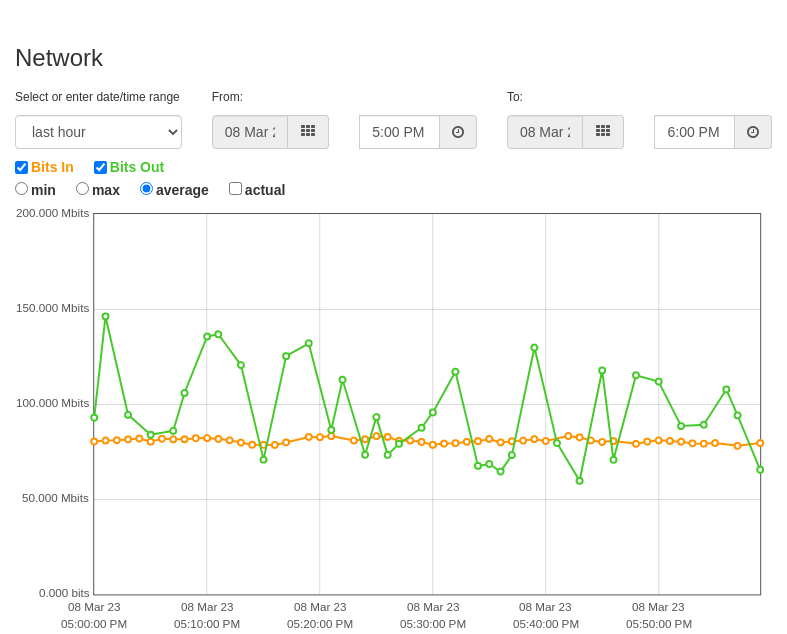
Task: Click the From date field showing 08 Mar
Action: [x=250, y=132]
